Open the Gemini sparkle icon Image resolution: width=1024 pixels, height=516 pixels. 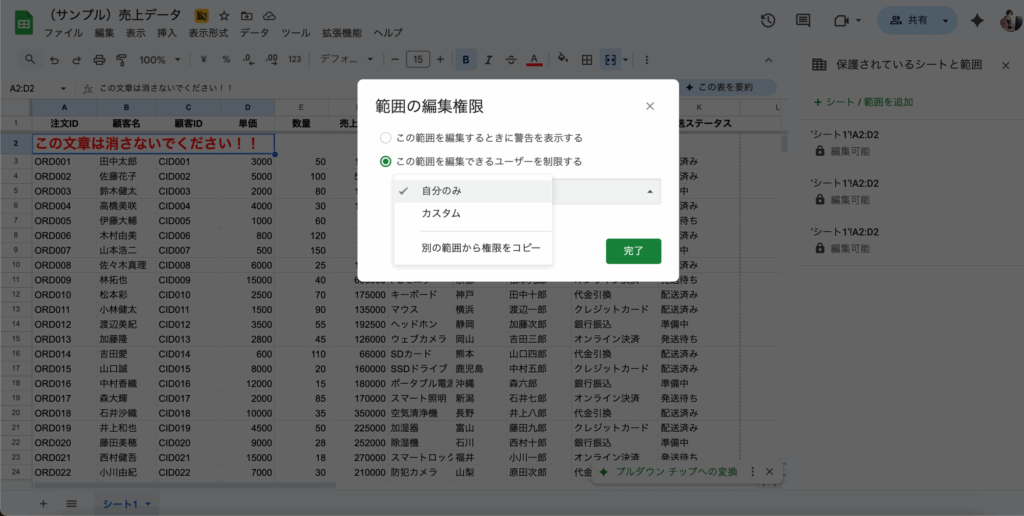click(977, 21)
